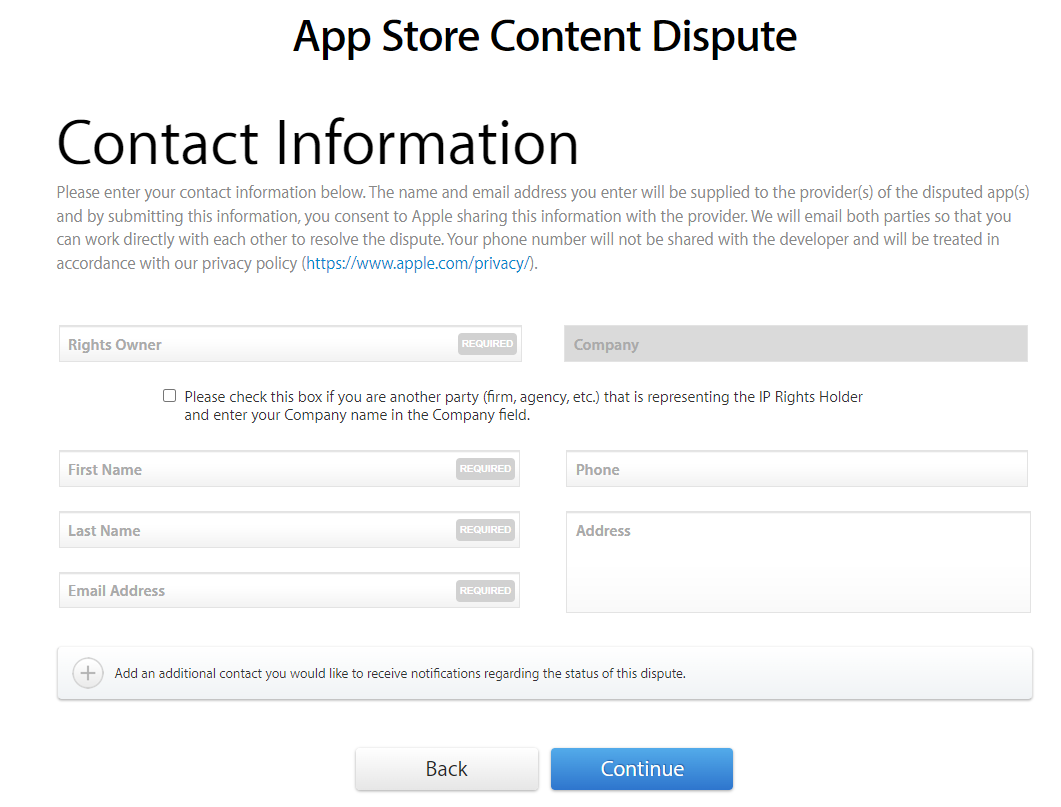Click REQUIRED badge in Email Address field
Screen dimensions: 1061x807
pyautogui.click(x=485, y=591)
